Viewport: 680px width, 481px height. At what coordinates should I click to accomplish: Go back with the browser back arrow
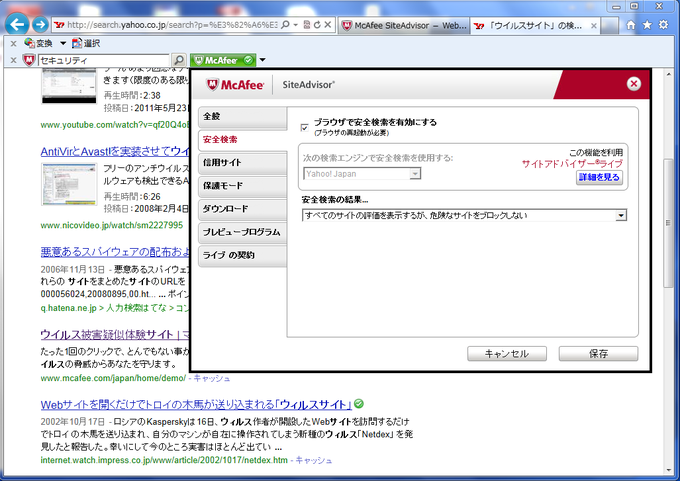pyautogui.click(x=17, y=24)
